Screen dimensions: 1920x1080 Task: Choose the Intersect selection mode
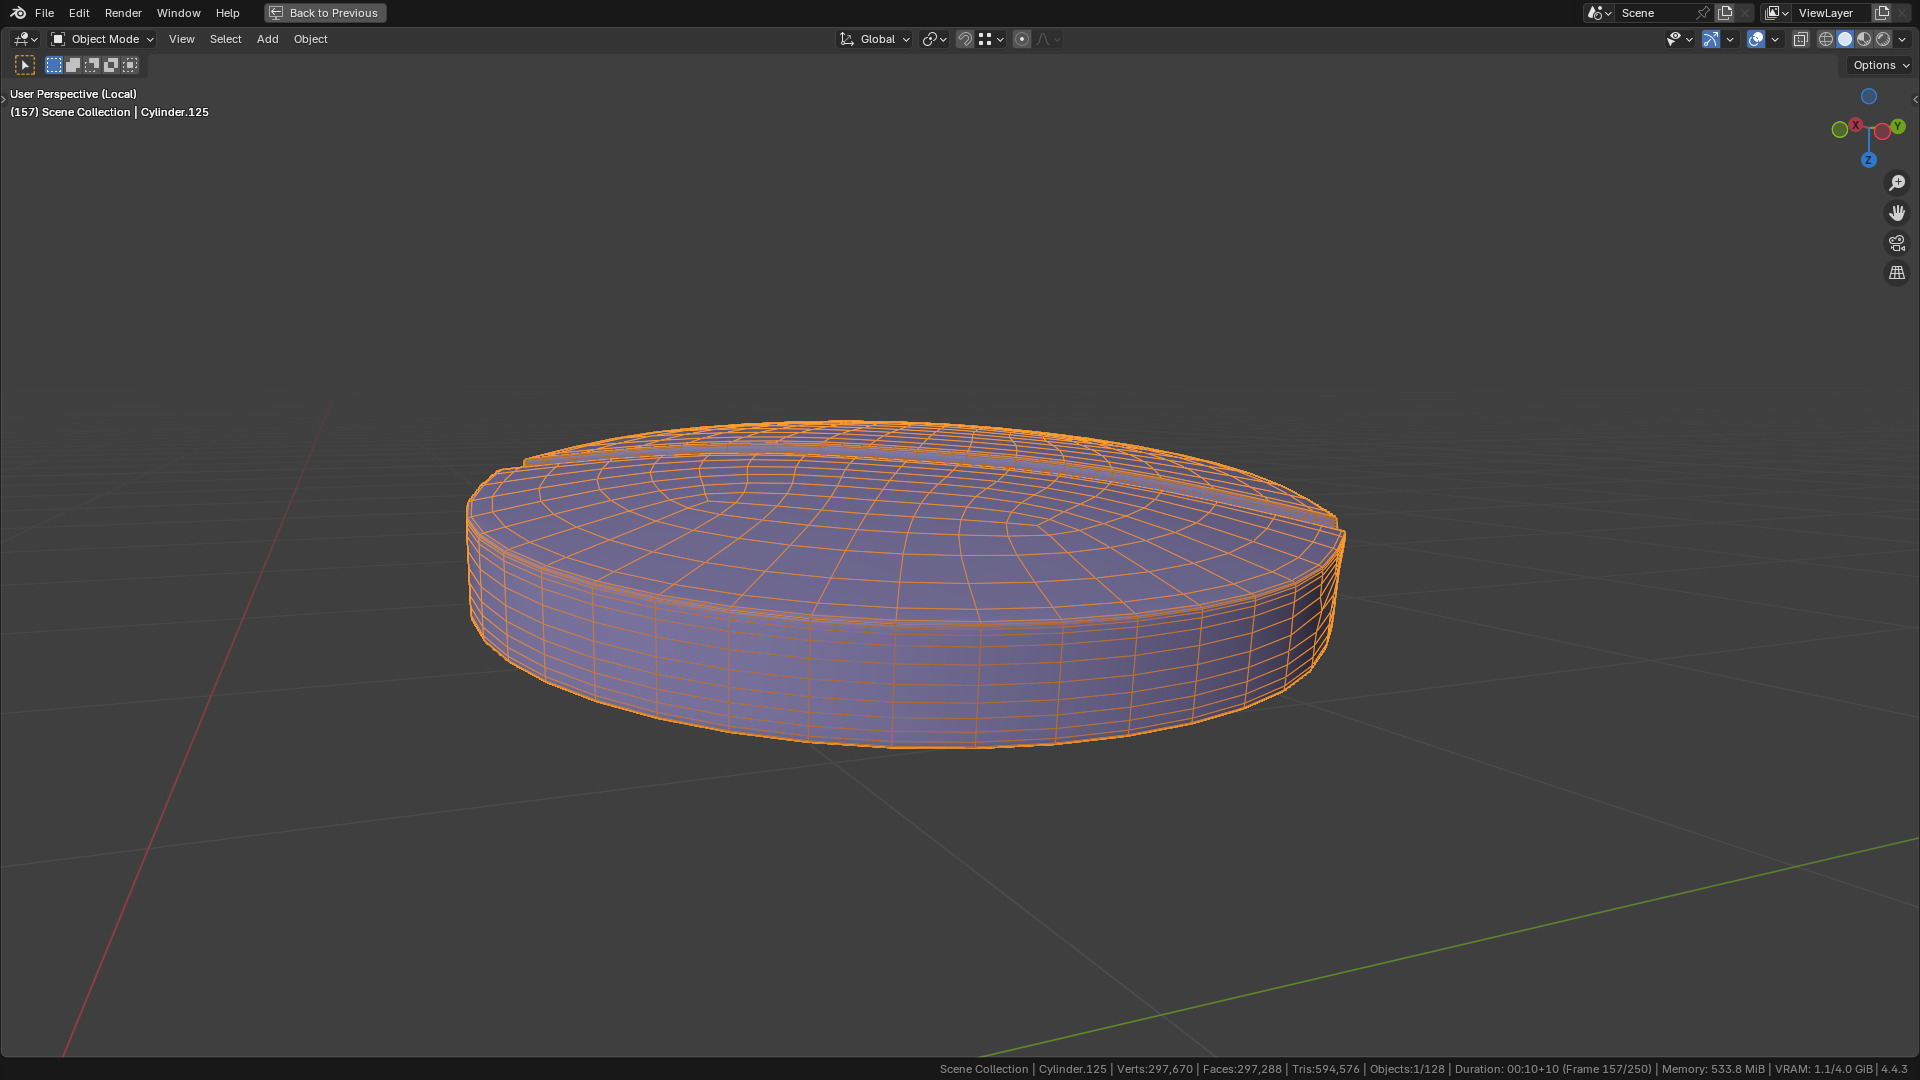[130, 65]
